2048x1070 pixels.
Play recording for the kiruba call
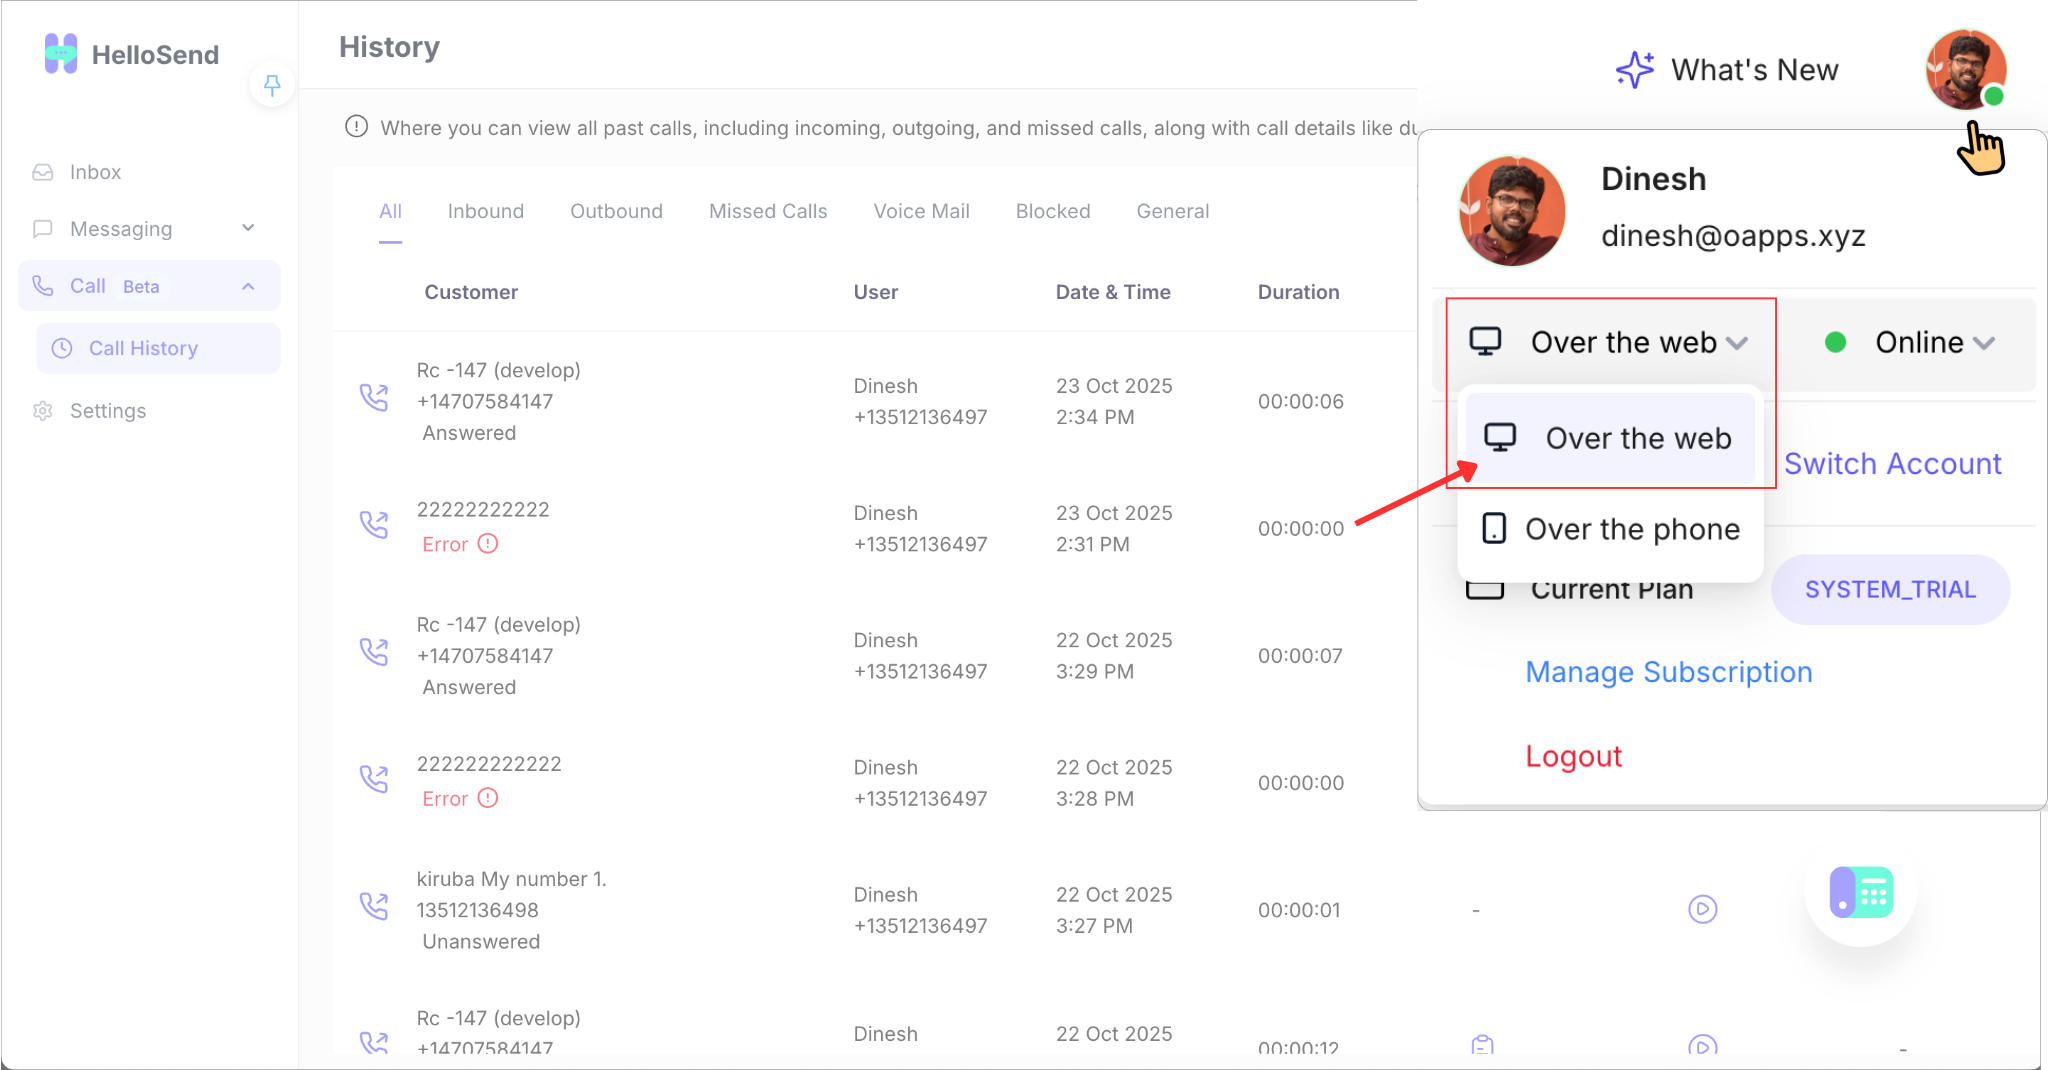[x=1703, y=909]
